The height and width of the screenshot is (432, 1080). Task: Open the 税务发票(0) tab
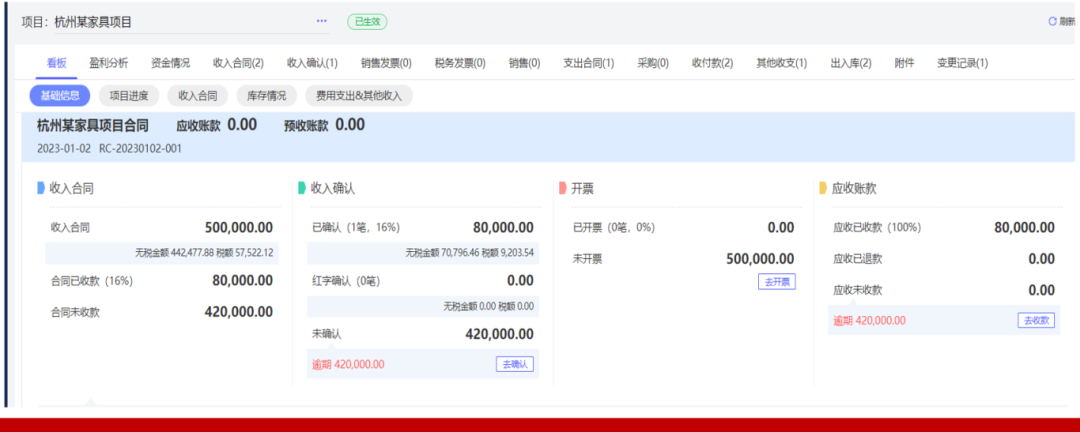[459, 63]
